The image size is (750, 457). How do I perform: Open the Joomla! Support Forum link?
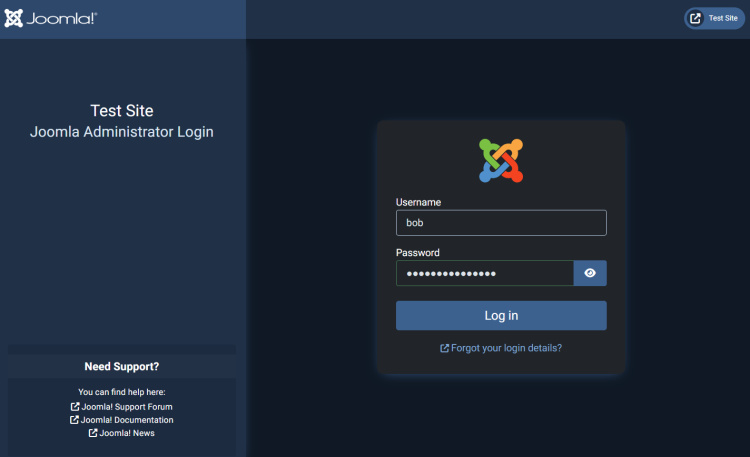[x=127, y=407]
